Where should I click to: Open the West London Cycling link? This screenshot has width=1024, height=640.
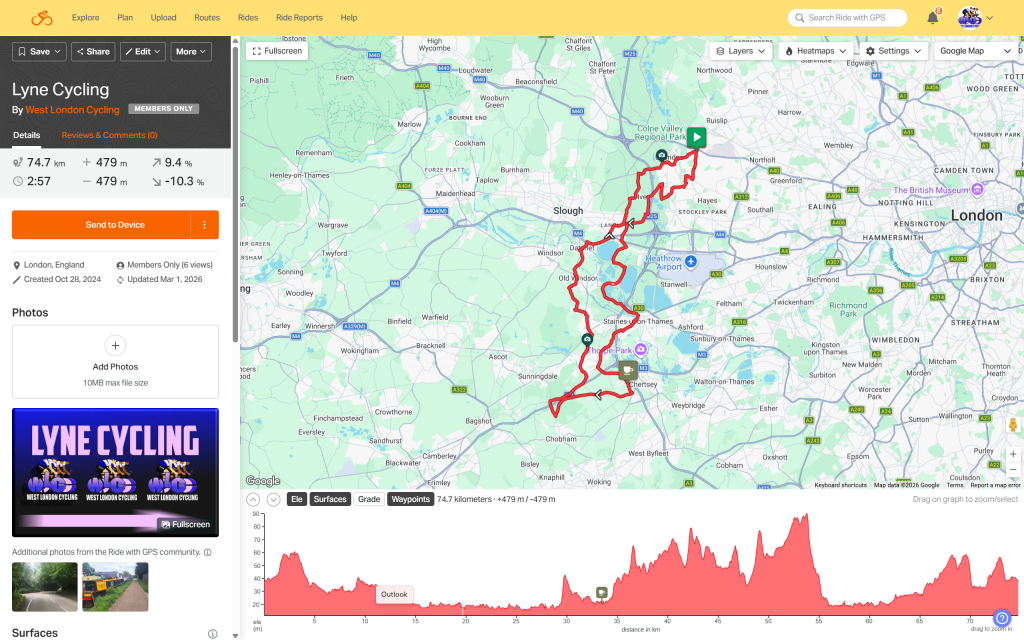[72, 110]
